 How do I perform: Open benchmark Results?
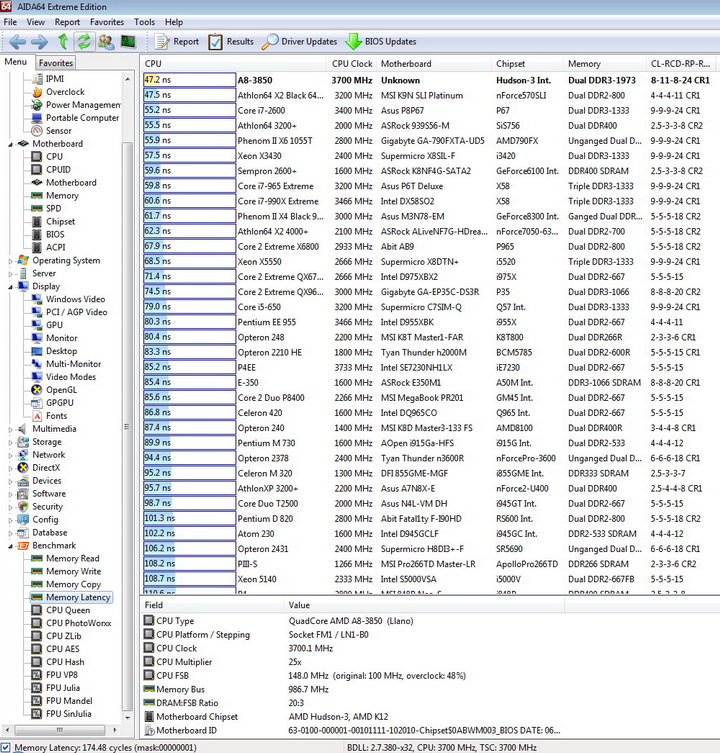point(231,42)
